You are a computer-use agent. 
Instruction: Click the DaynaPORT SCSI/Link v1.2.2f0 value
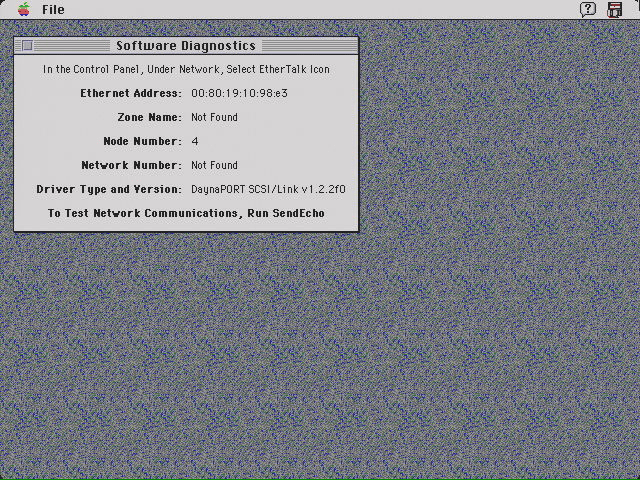point(268,189)
